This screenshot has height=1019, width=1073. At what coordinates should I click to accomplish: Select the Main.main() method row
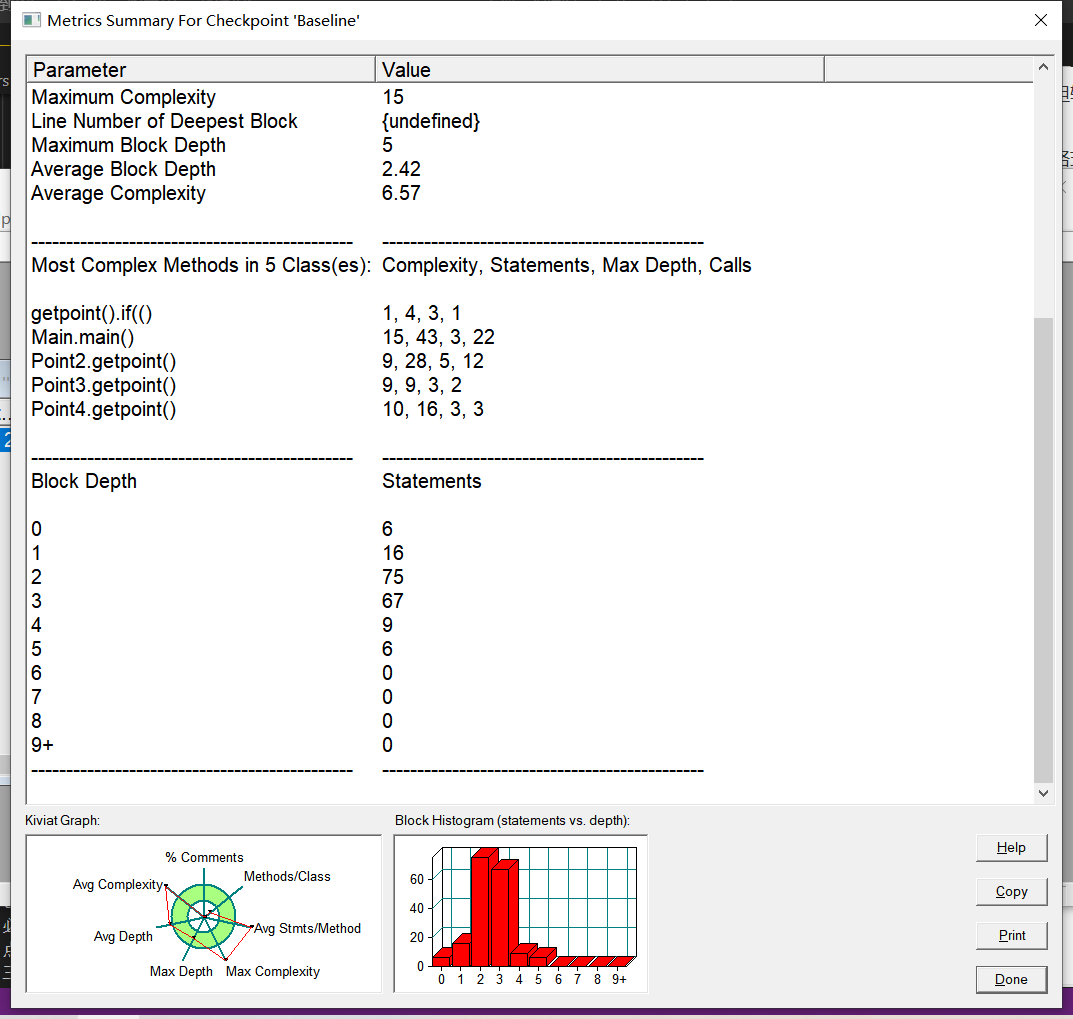coord(530,337)
